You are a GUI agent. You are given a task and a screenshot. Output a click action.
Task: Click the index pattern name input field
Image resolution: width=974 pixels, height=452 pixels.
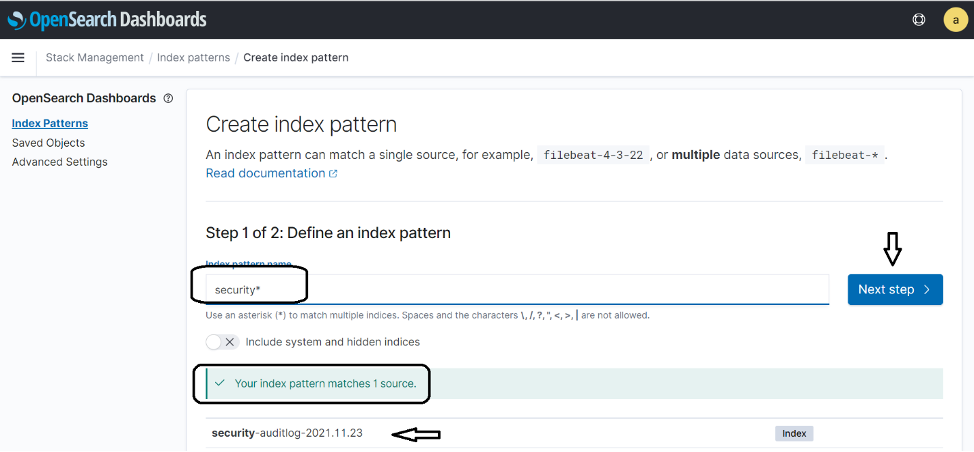tap(517, 289)
